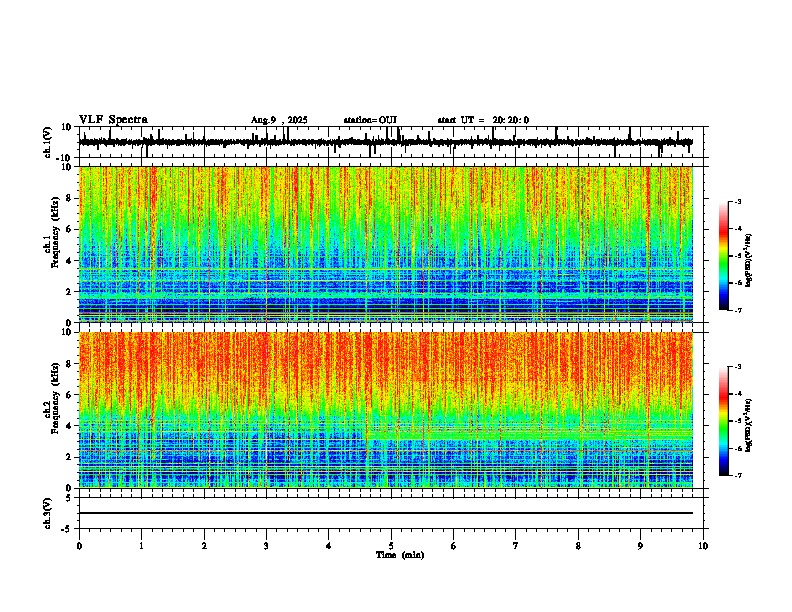Viewport: 792px width, 612px height.
Task: Click time axis tick label '3'
Action: pyautogui.click(x=266, y=546)
